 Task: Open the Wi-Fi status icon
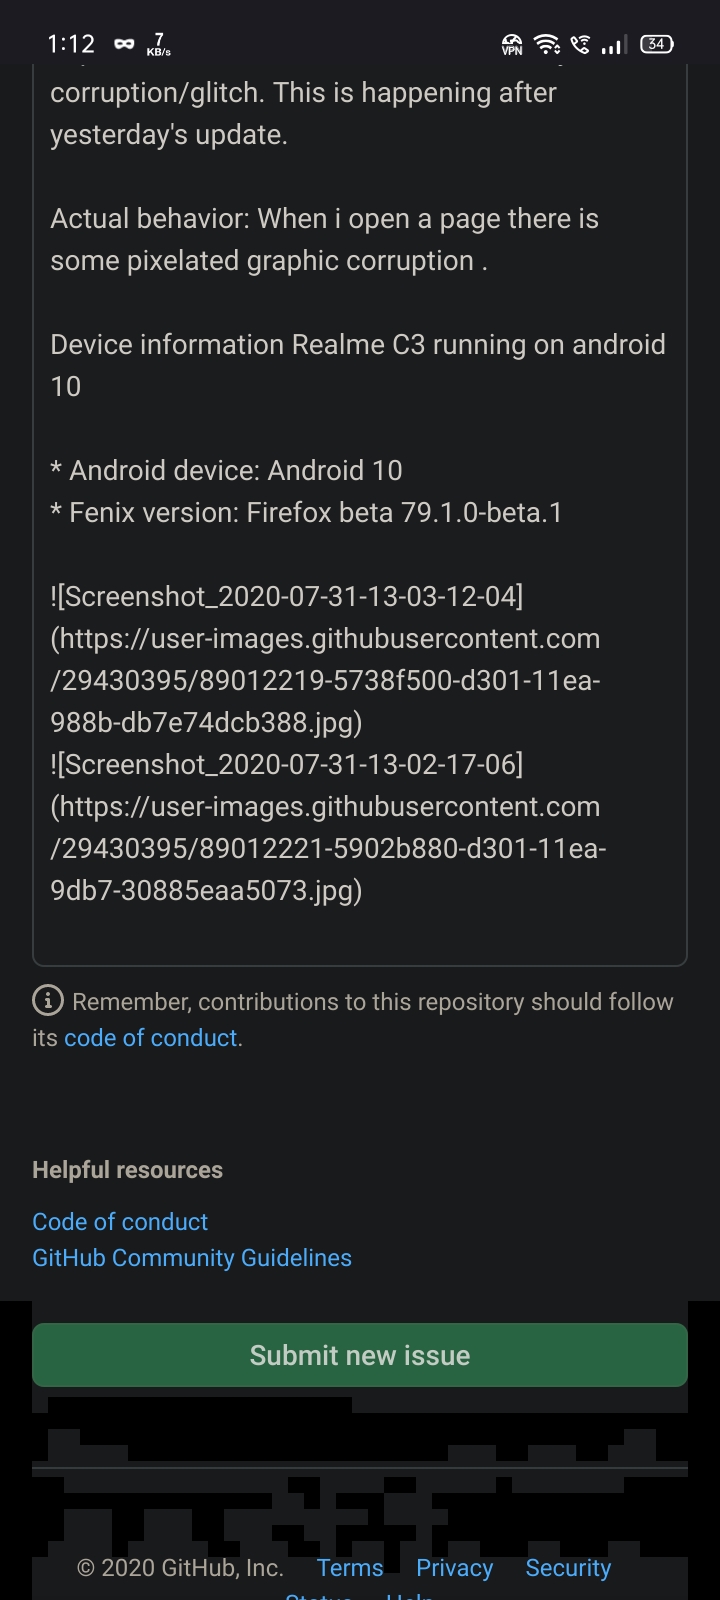click(x=546, y=44)
